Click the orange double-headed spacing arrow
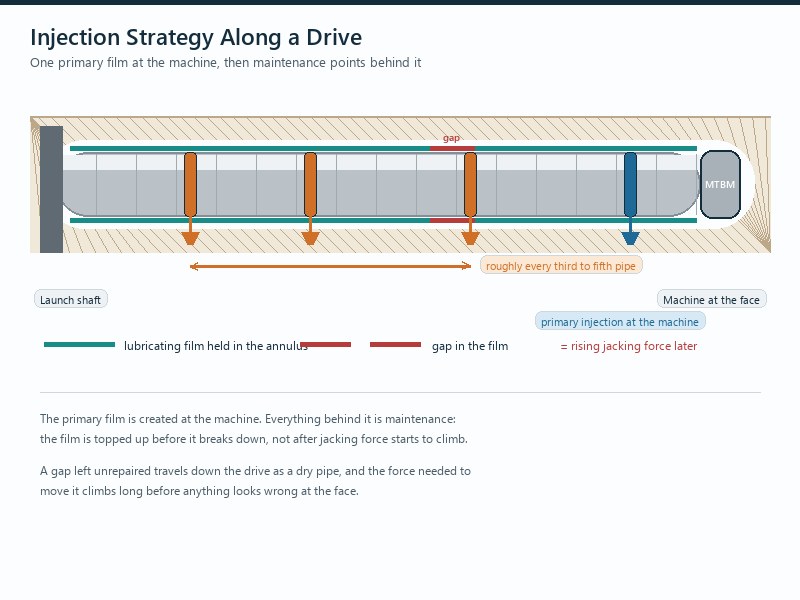800x600 pixels. tap(330, 266)
